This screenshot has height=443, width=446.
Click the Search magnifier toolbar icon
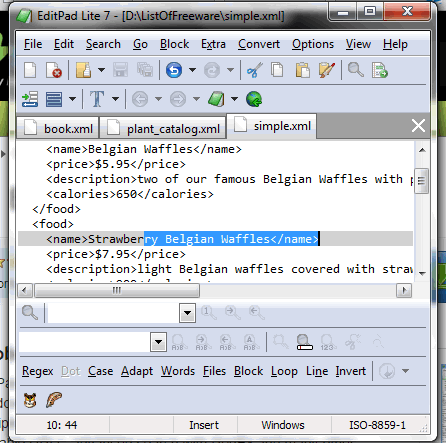click(x=356, y=70)
